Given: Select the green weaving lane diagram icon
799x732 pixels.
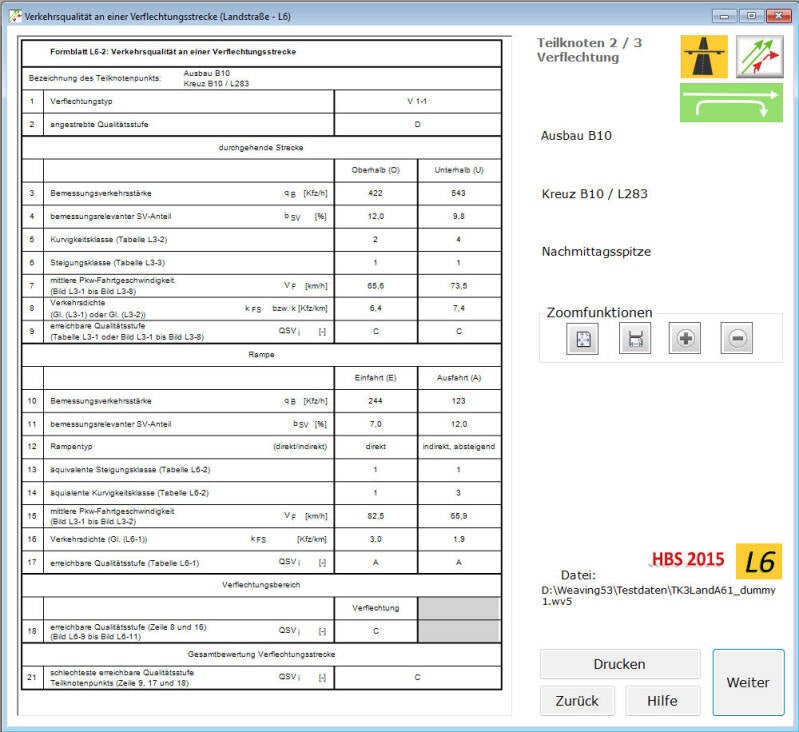Looking at the screenshot, I should [731, 102].
